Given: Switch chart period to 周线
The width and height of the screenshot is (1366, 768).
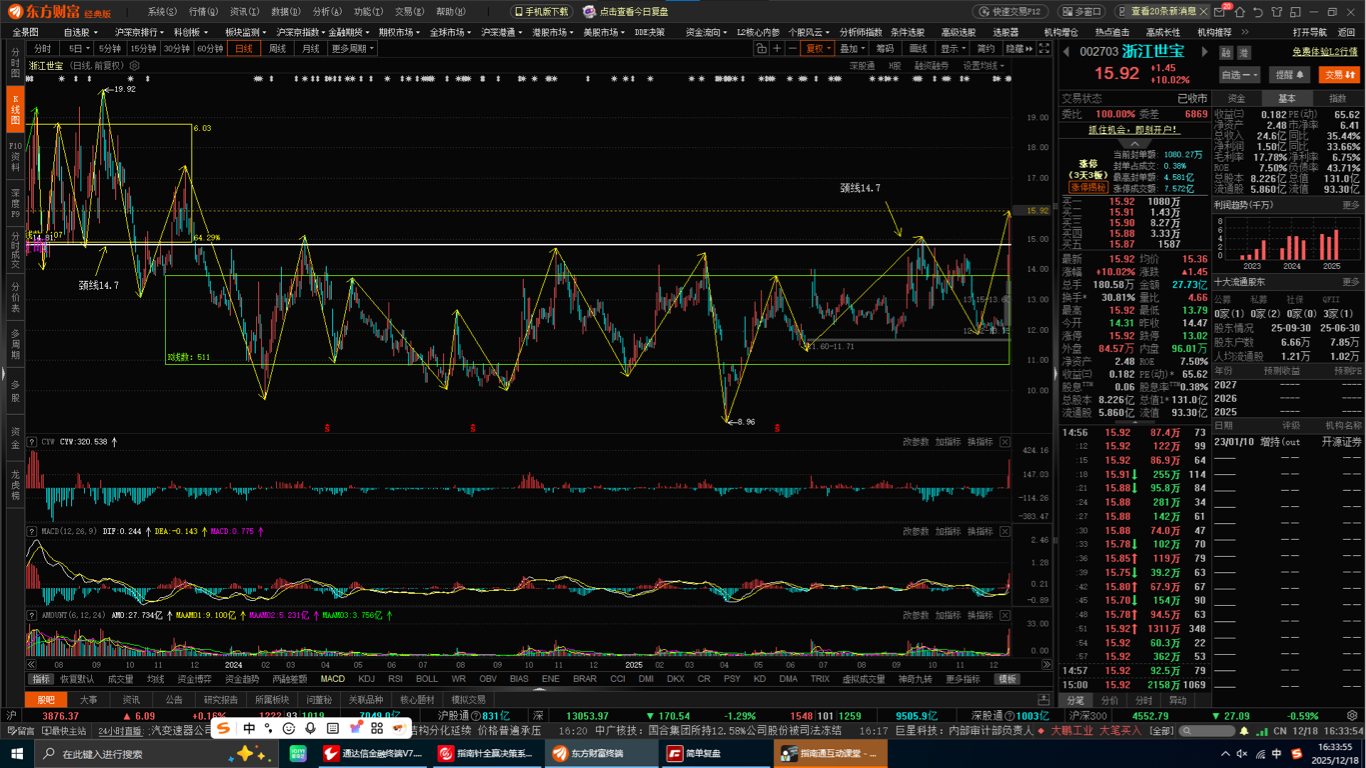Looking at the screenshot, I should click(x=277, y=48).
